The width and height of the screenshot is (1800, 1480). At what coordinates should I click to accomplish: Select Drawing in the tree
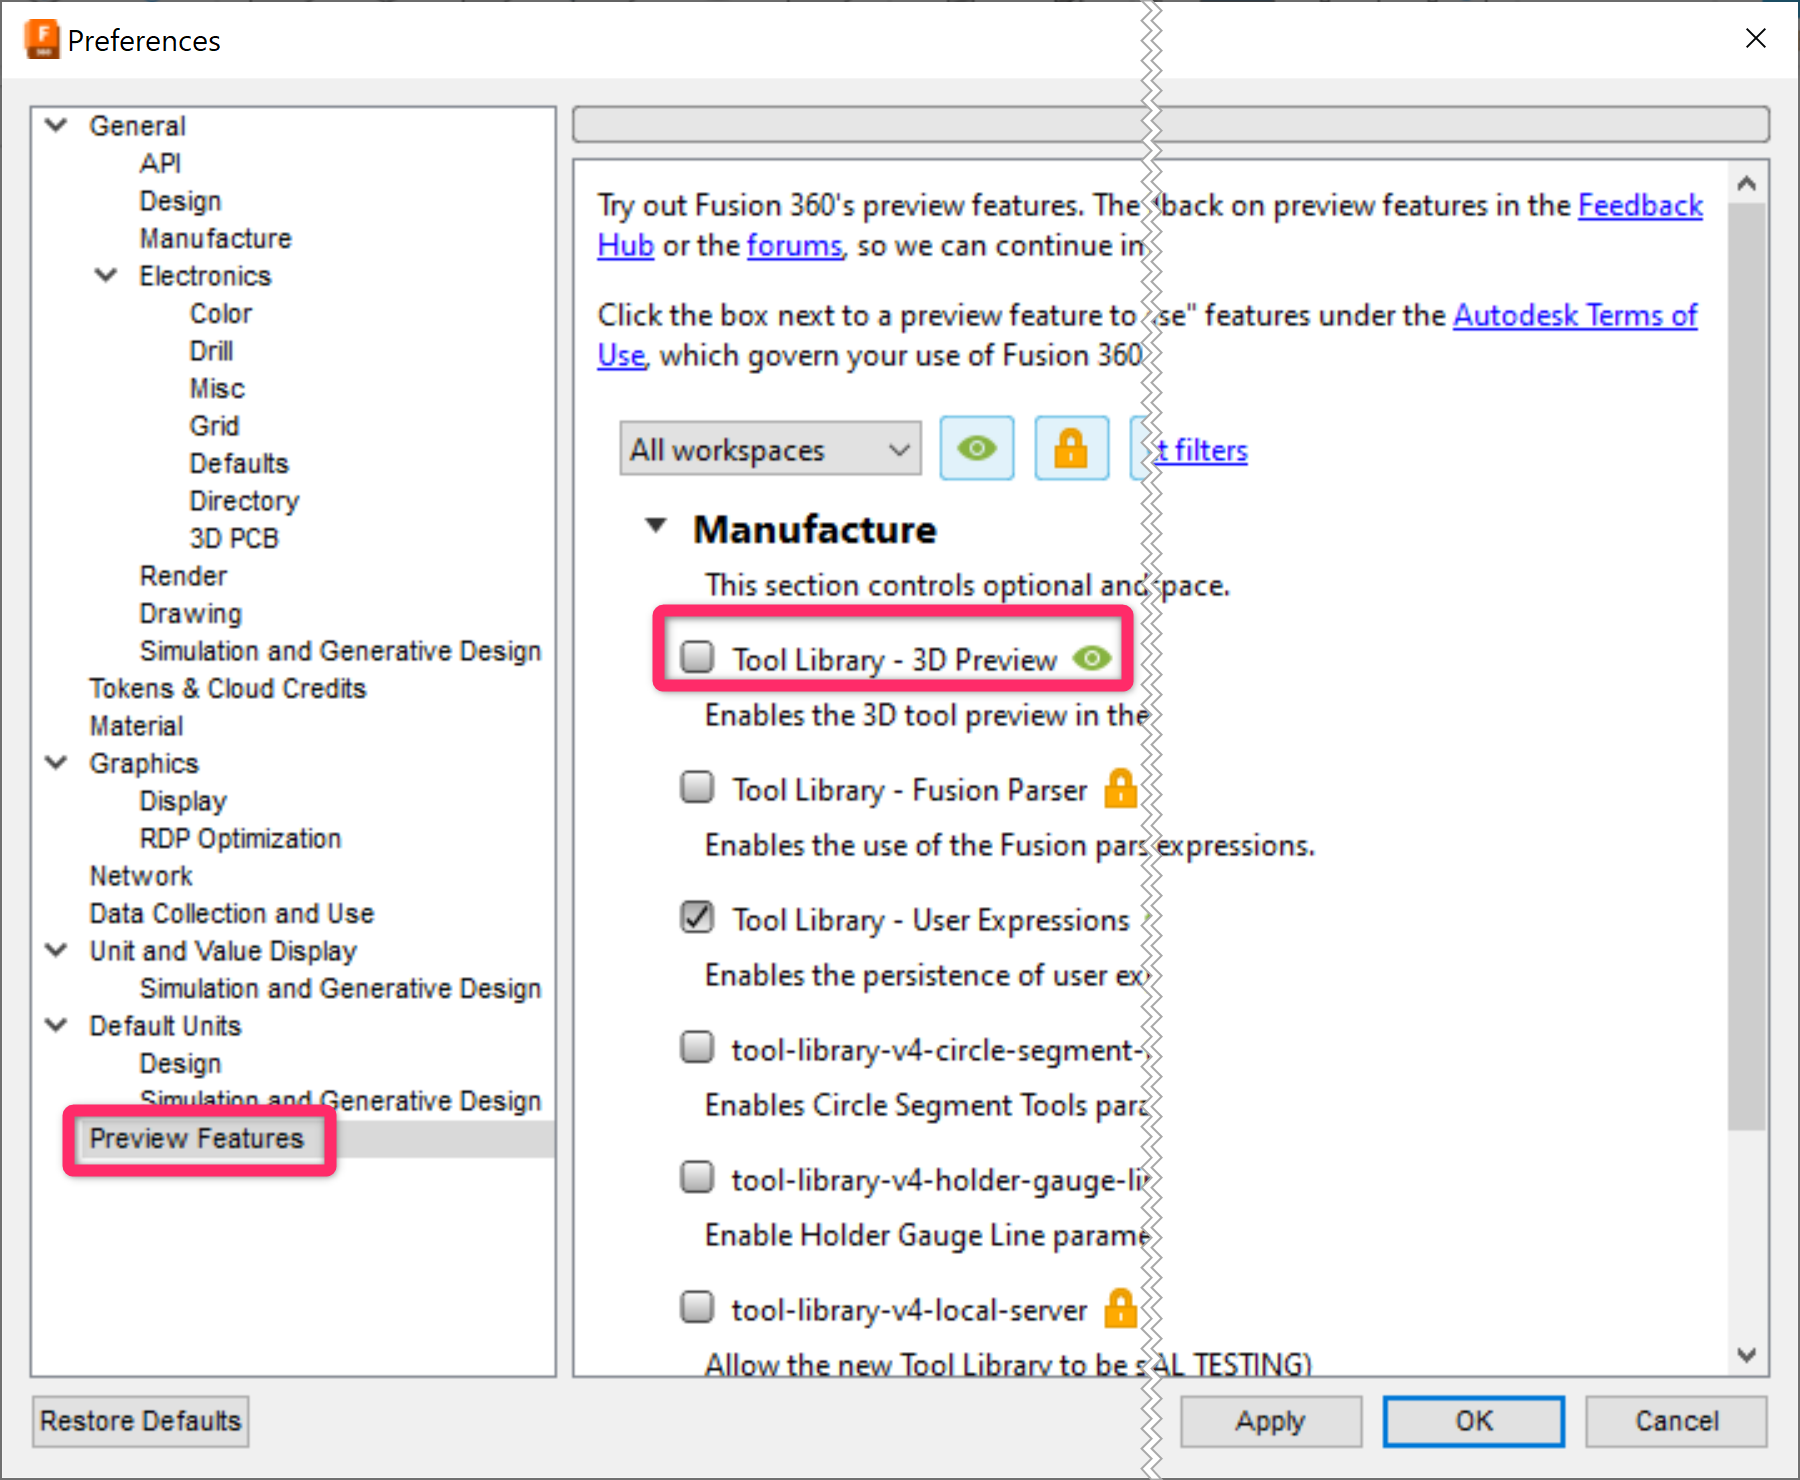pos(190,613)
